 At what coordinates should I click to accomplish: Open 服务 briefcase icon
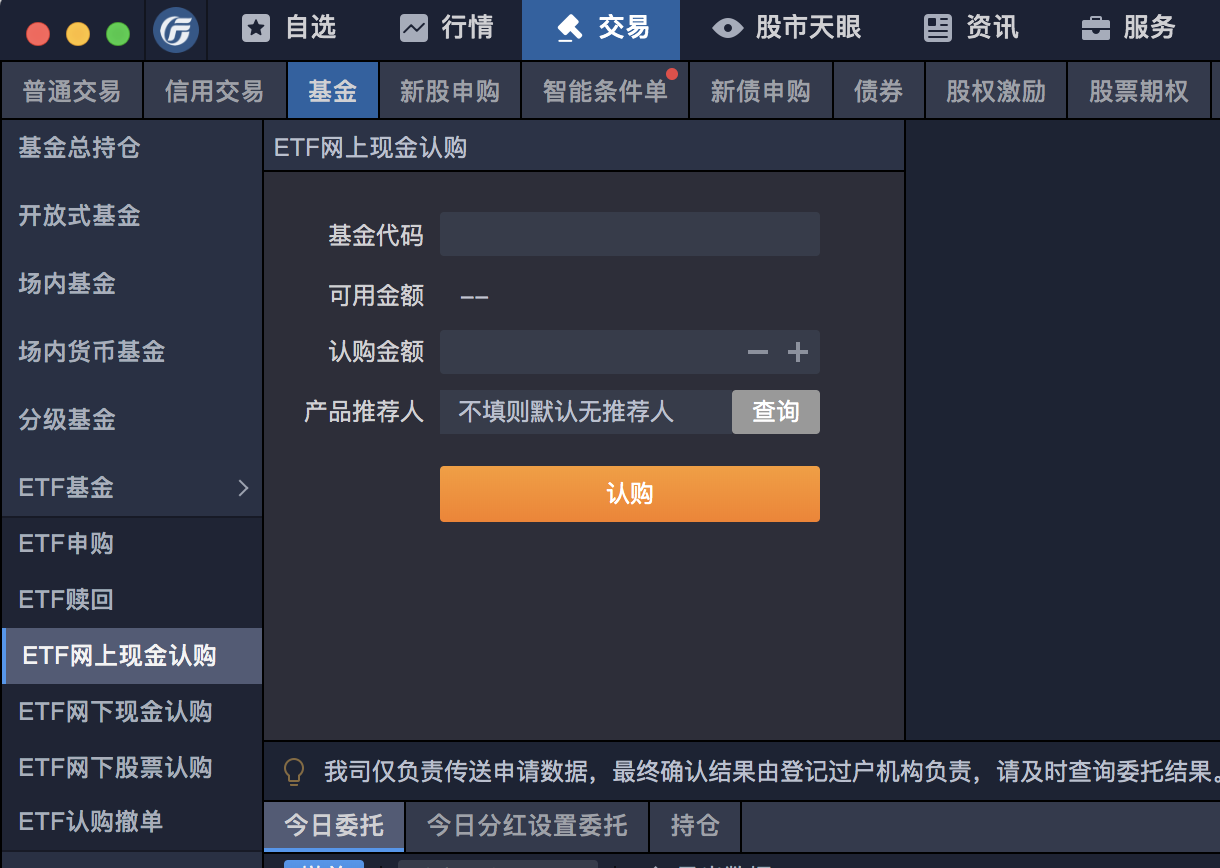1096,29
